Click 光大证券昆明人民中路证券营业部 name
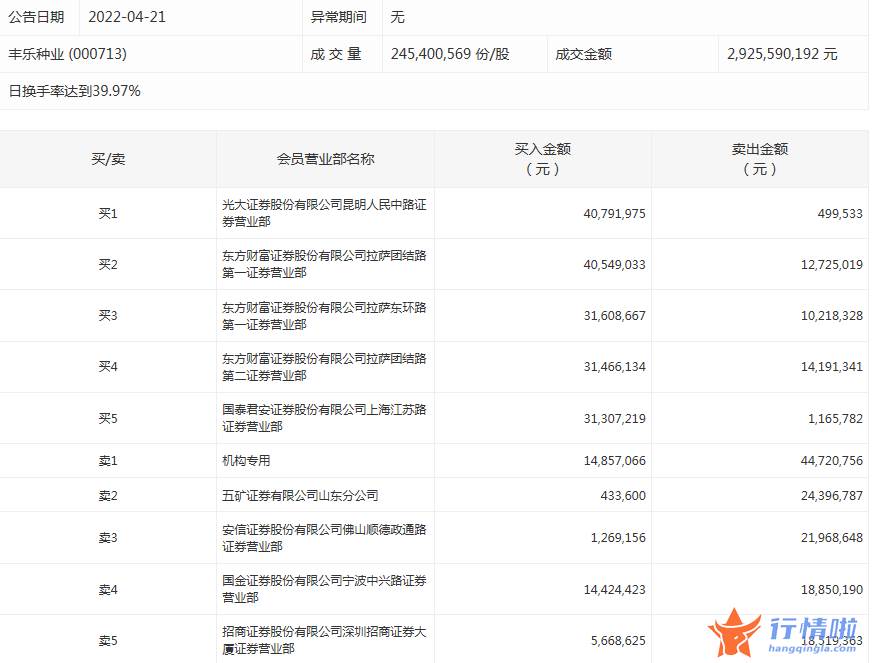This screenshot has height=663, width=873. point(324,213)
